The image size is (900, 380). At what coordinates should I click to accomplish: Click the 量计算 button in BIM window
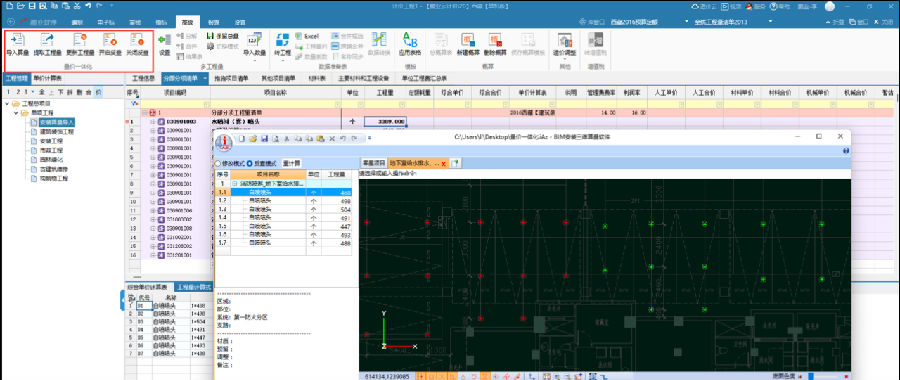[291, 164]
